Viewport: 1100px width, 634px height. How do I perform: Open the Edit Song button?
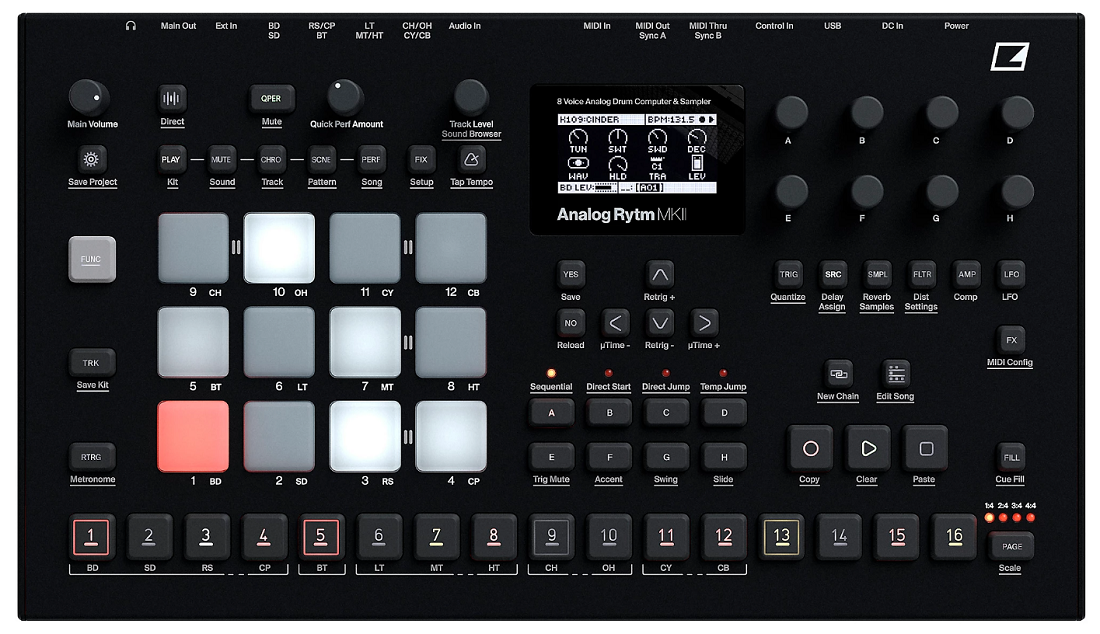point(896,374)
